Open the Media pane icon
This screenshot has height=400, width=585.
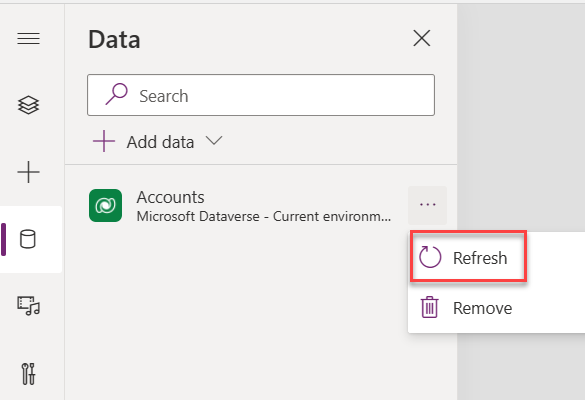tap(28, 306)
